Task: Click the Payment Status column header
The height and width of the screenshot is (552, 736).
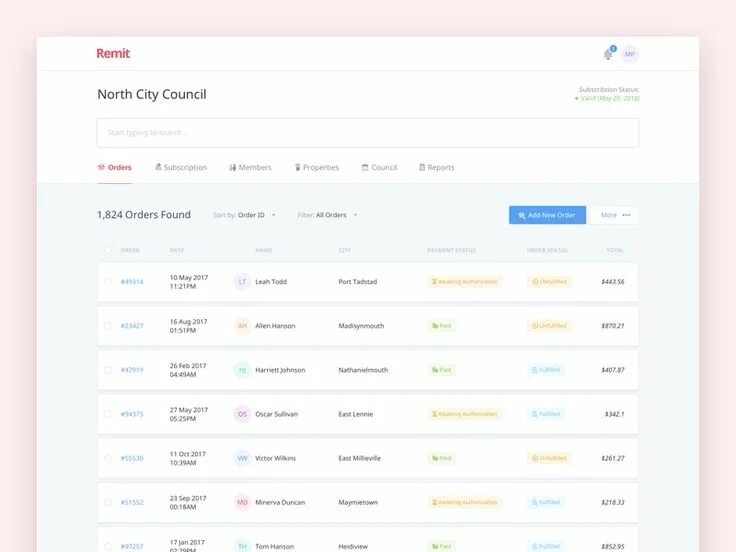Action: (x=452, y=250)
